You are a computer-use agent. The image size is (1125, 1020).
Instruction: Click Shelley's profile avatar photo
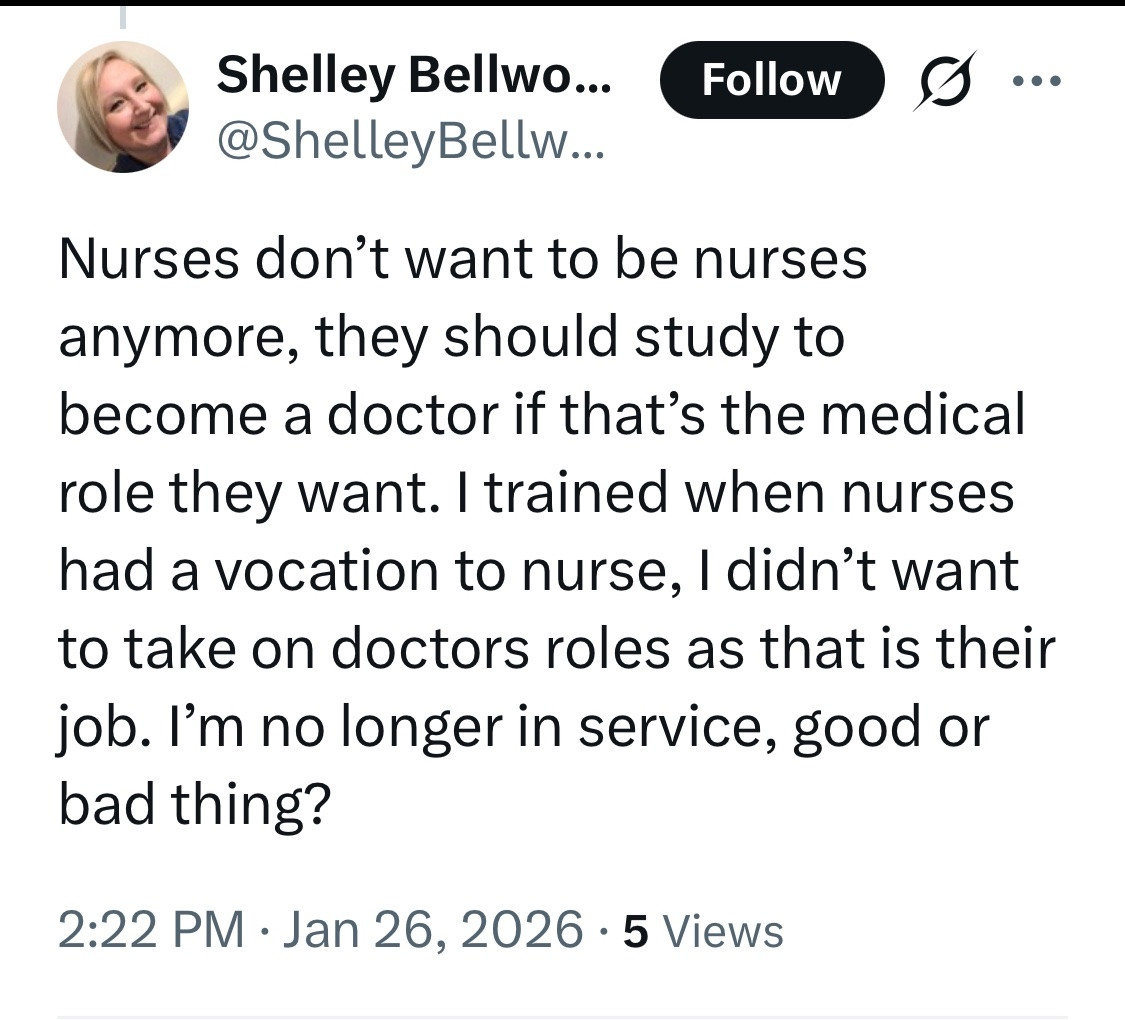[122, 107]
